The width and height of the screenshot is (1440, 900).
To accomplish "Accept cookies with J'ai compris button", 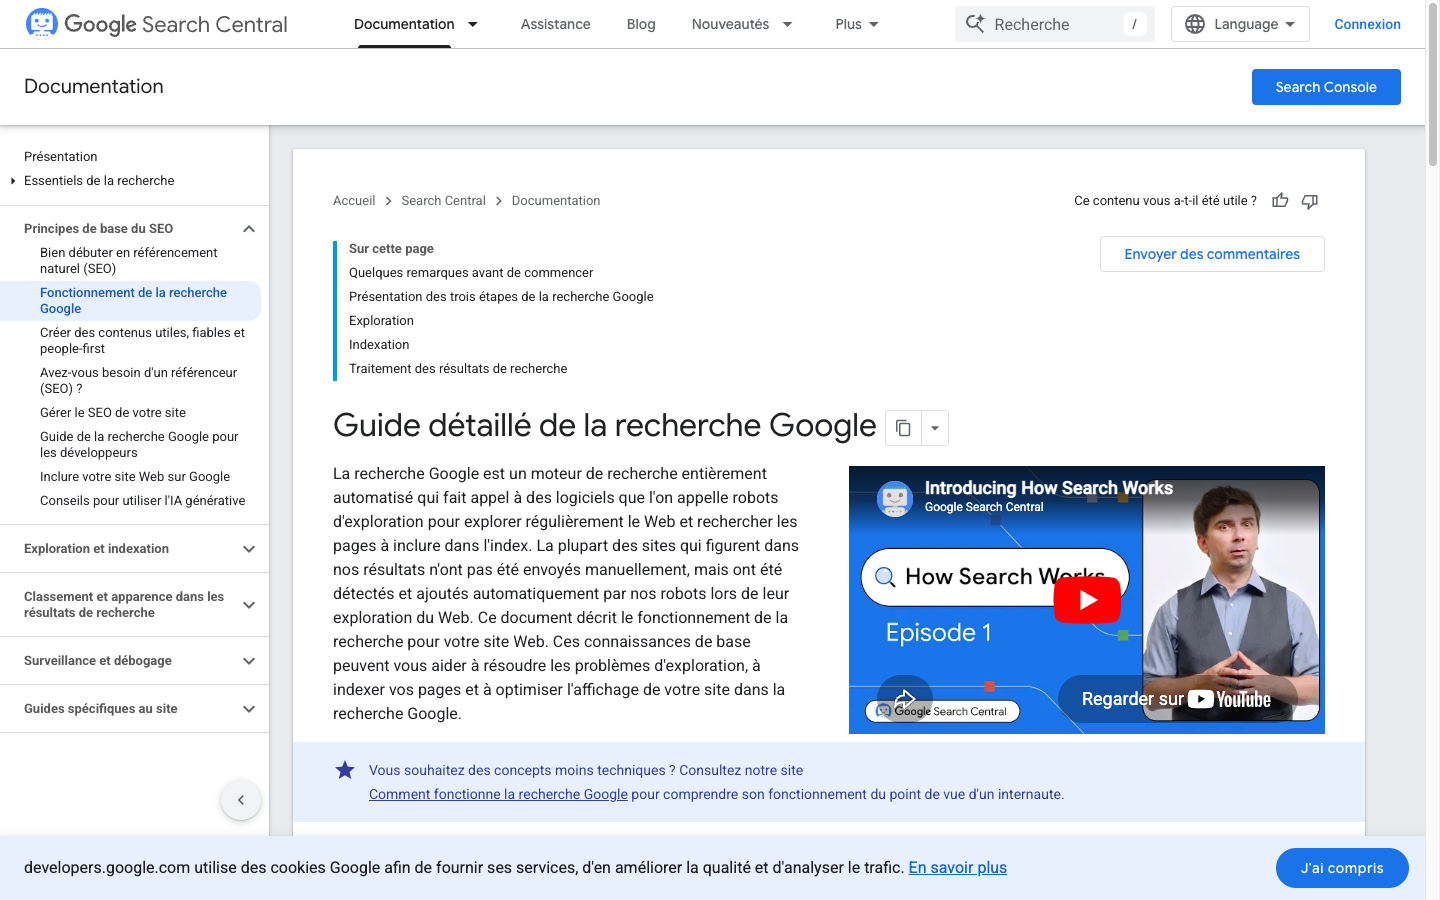I will tap(1342, 868).
